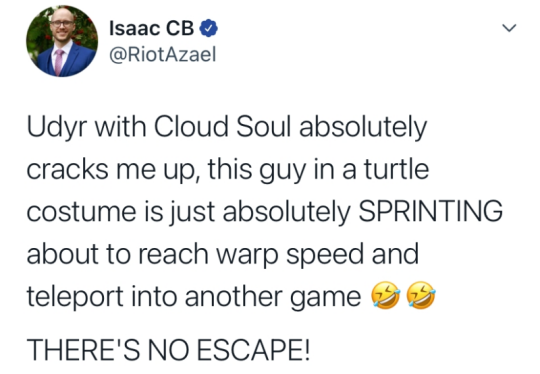Click the blue verified badge
Viewport: 540px width, 374px height.
[208, 28]
